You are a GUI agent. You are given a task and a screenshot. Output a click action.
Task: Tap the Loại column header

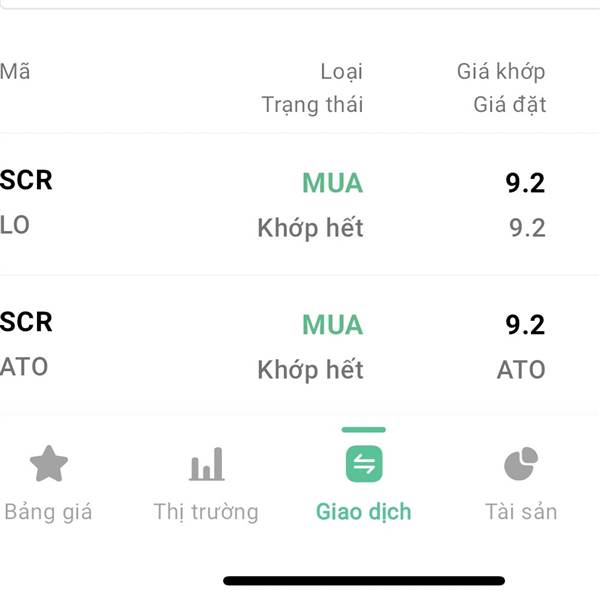(x=341, y=72)
